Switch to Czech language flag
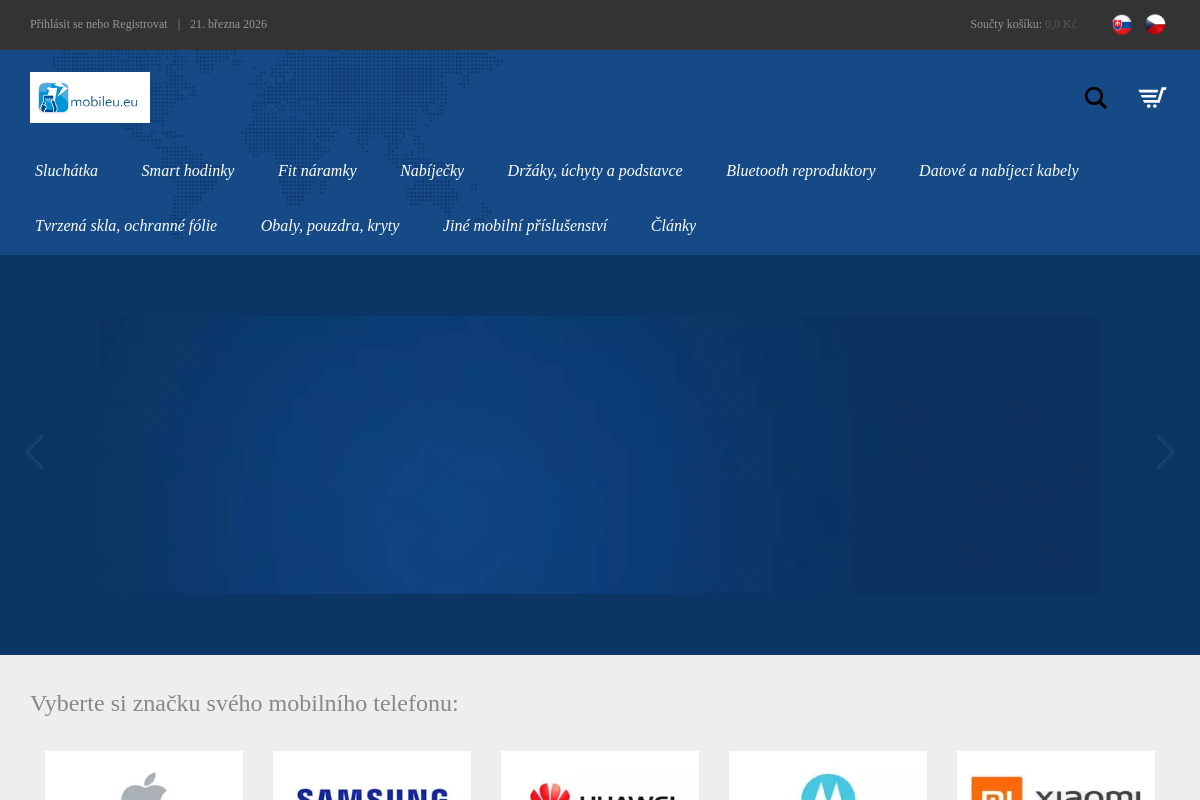Screen dimensions: 1200x800 (x=1155, y=25)
